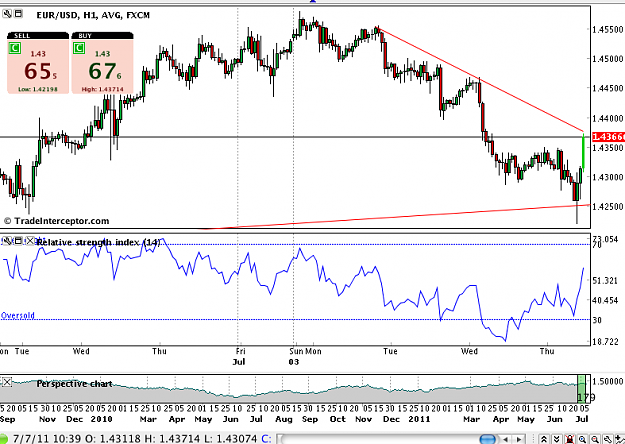
Task: Click the left arrow scroll button
Action: (x=506, y=440)
